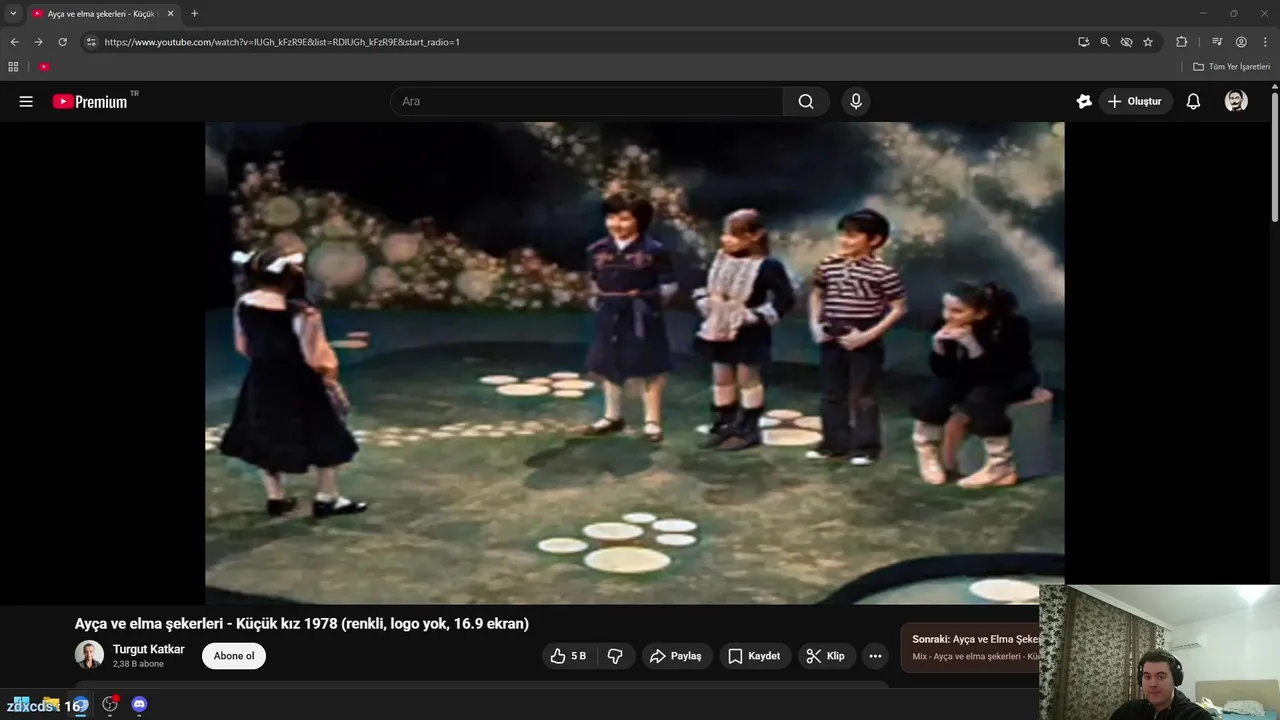Screen dimensions: 1280x720
Task: Open the YouTube bookmark shortcut icon
Action: coord(44,67)
